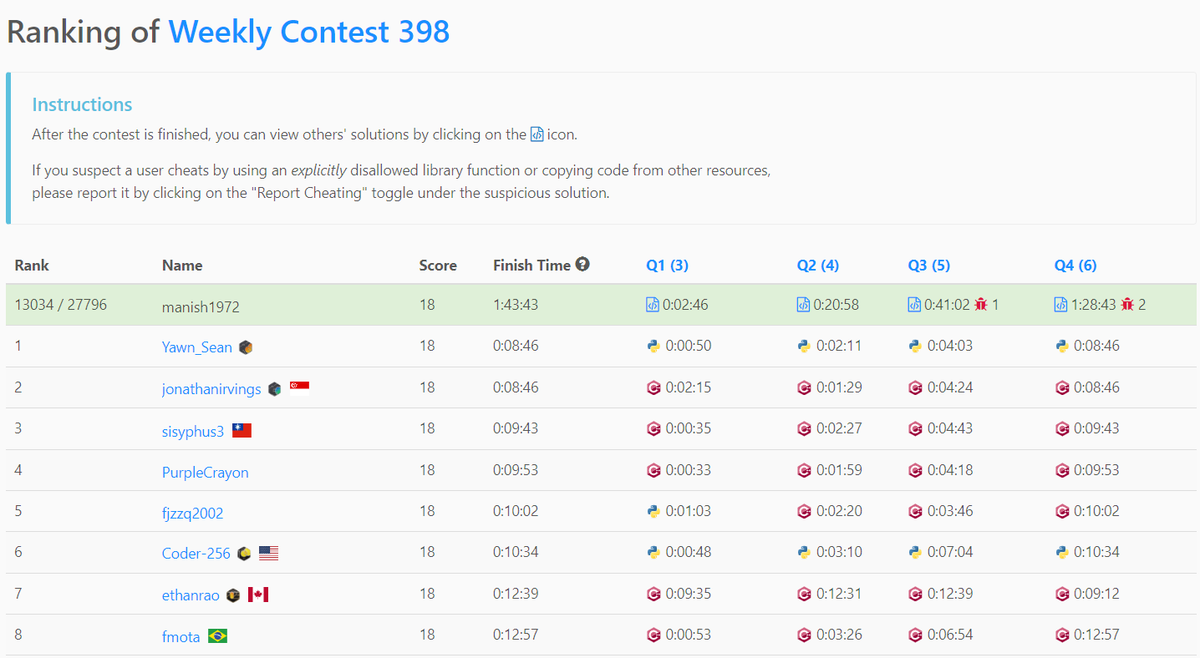The image size is (1200, 658).
Task: Open the code icon beside 0:41:02
Action: click(x=914, y=305)
